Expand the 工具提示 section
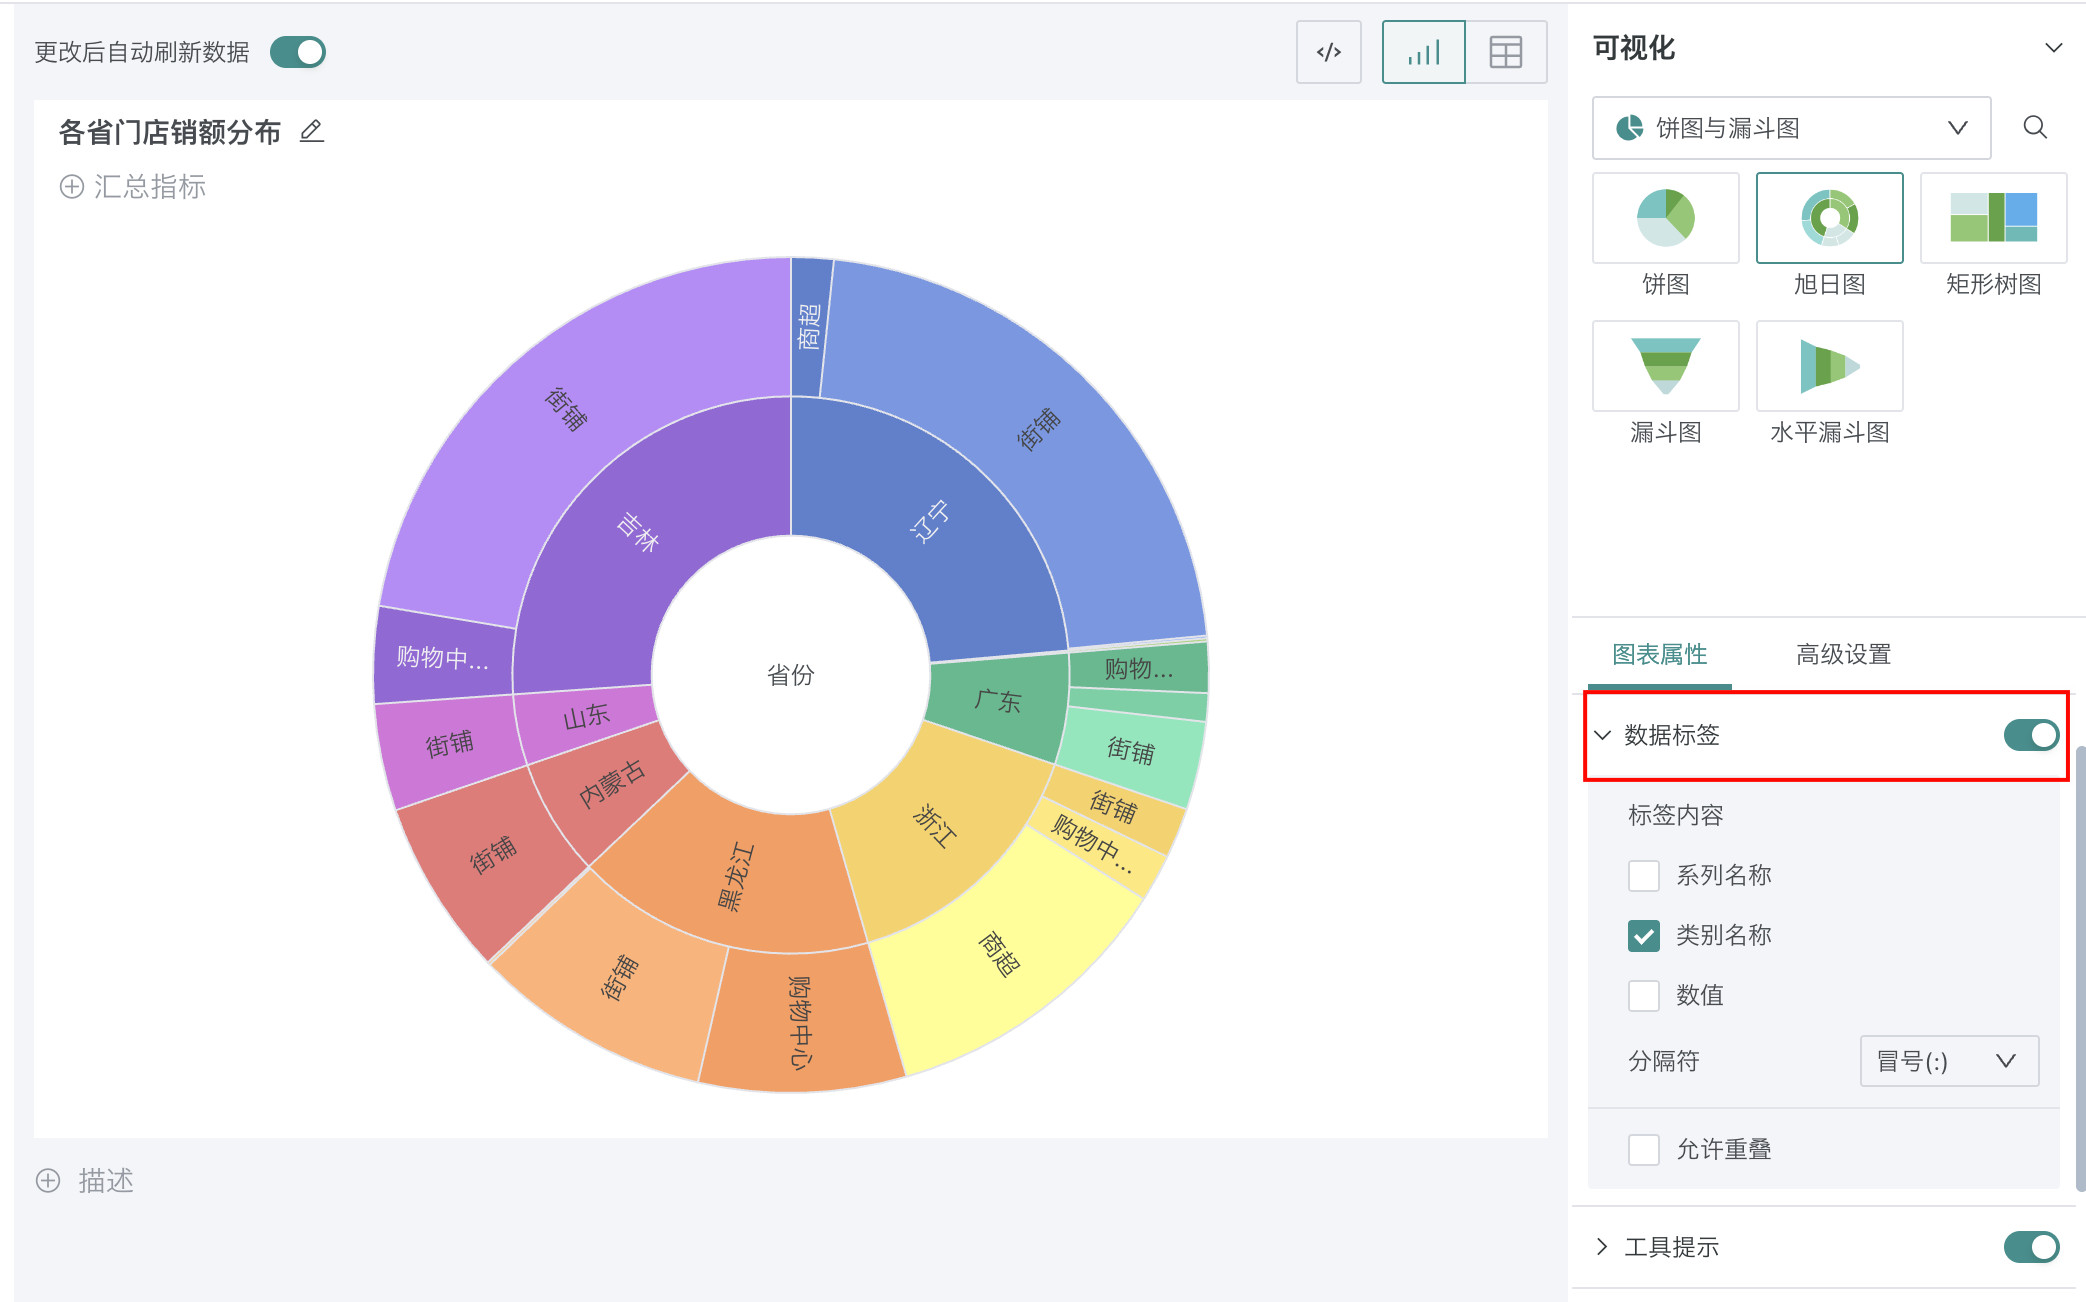Screen dimensions: 2086x1302 point(1603,1246)
